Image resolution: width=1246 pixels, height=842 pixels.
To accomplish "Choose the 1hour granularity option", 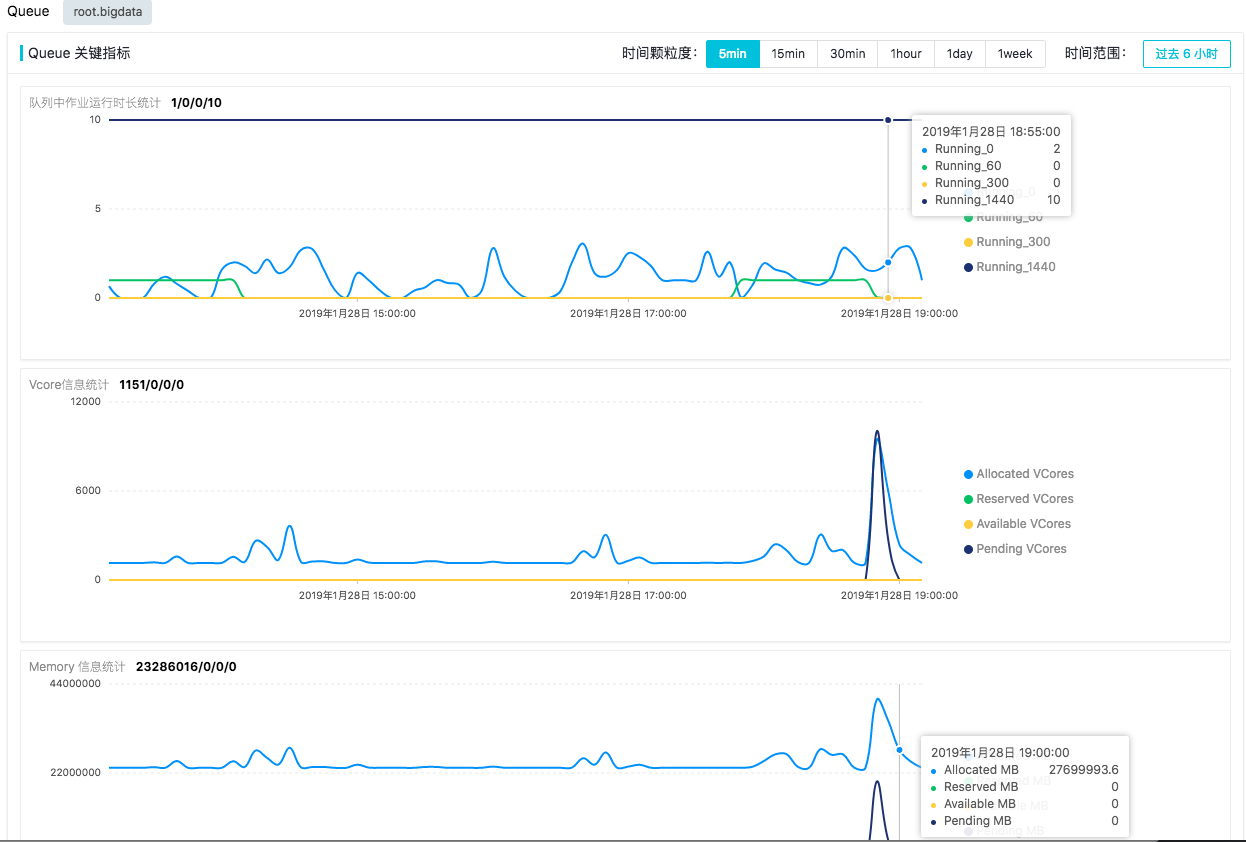I will [906, 54].
